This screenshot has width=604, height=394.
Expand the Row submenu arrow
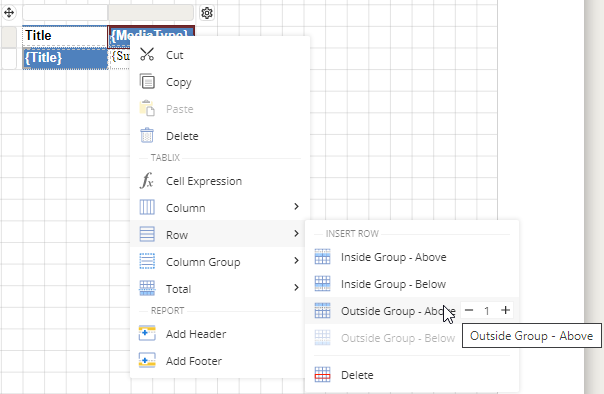point(296,234)
